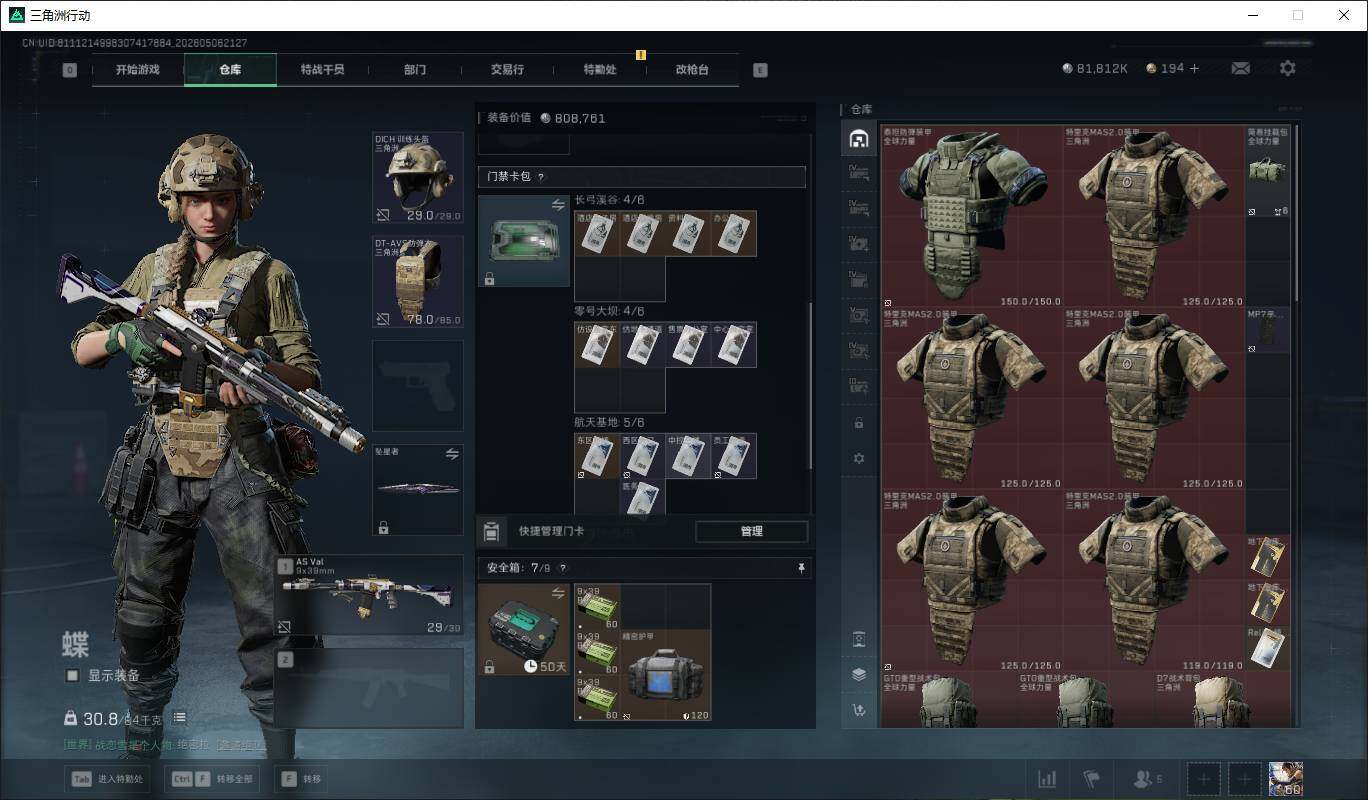Add a teammate in second empty slot
The height and width of the screenshot is (800, 1368).
(x=1245, y=779)
